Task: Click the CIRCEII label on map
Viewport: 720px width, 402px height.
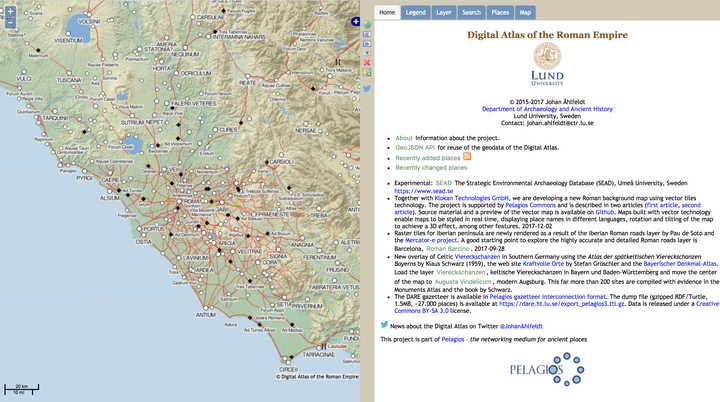Action: [288, 369]
